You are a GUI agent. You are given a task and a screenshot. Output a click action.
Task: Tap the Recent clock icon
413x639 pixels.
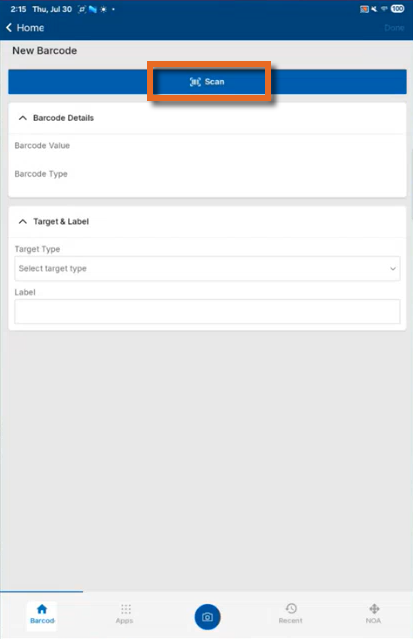(x=291, y=608)
